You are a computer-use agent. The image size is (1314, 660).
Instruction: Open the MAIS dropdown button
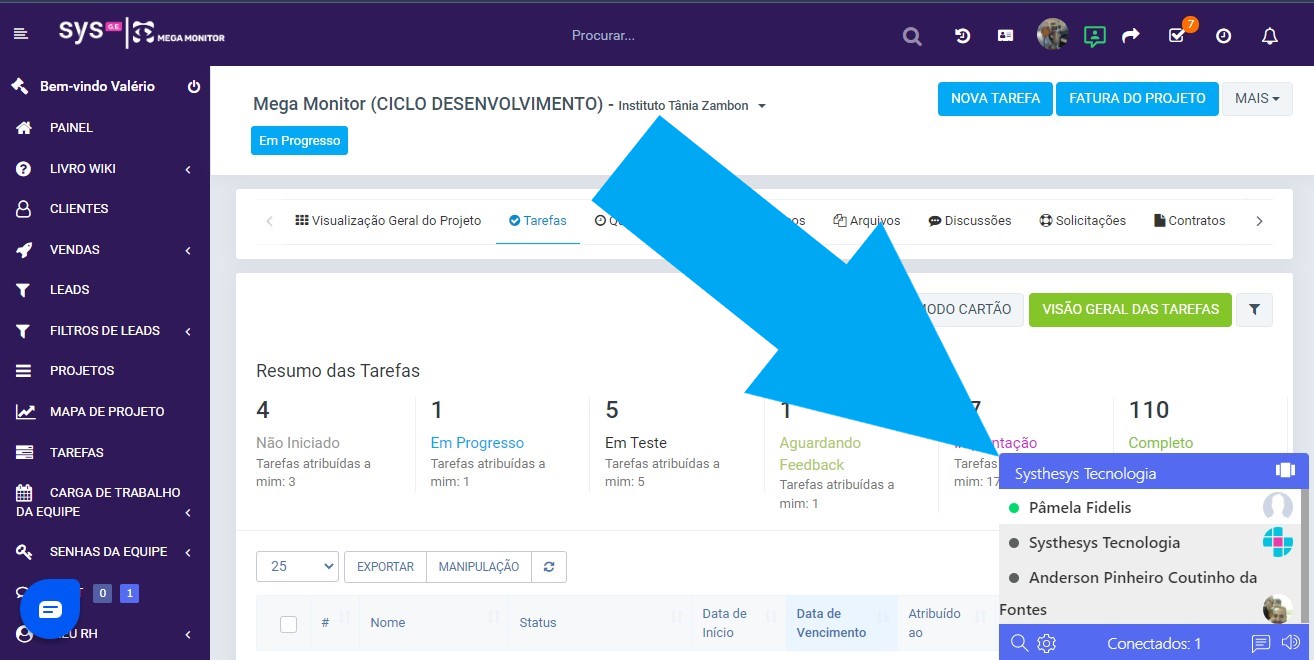click(1257, 98)
